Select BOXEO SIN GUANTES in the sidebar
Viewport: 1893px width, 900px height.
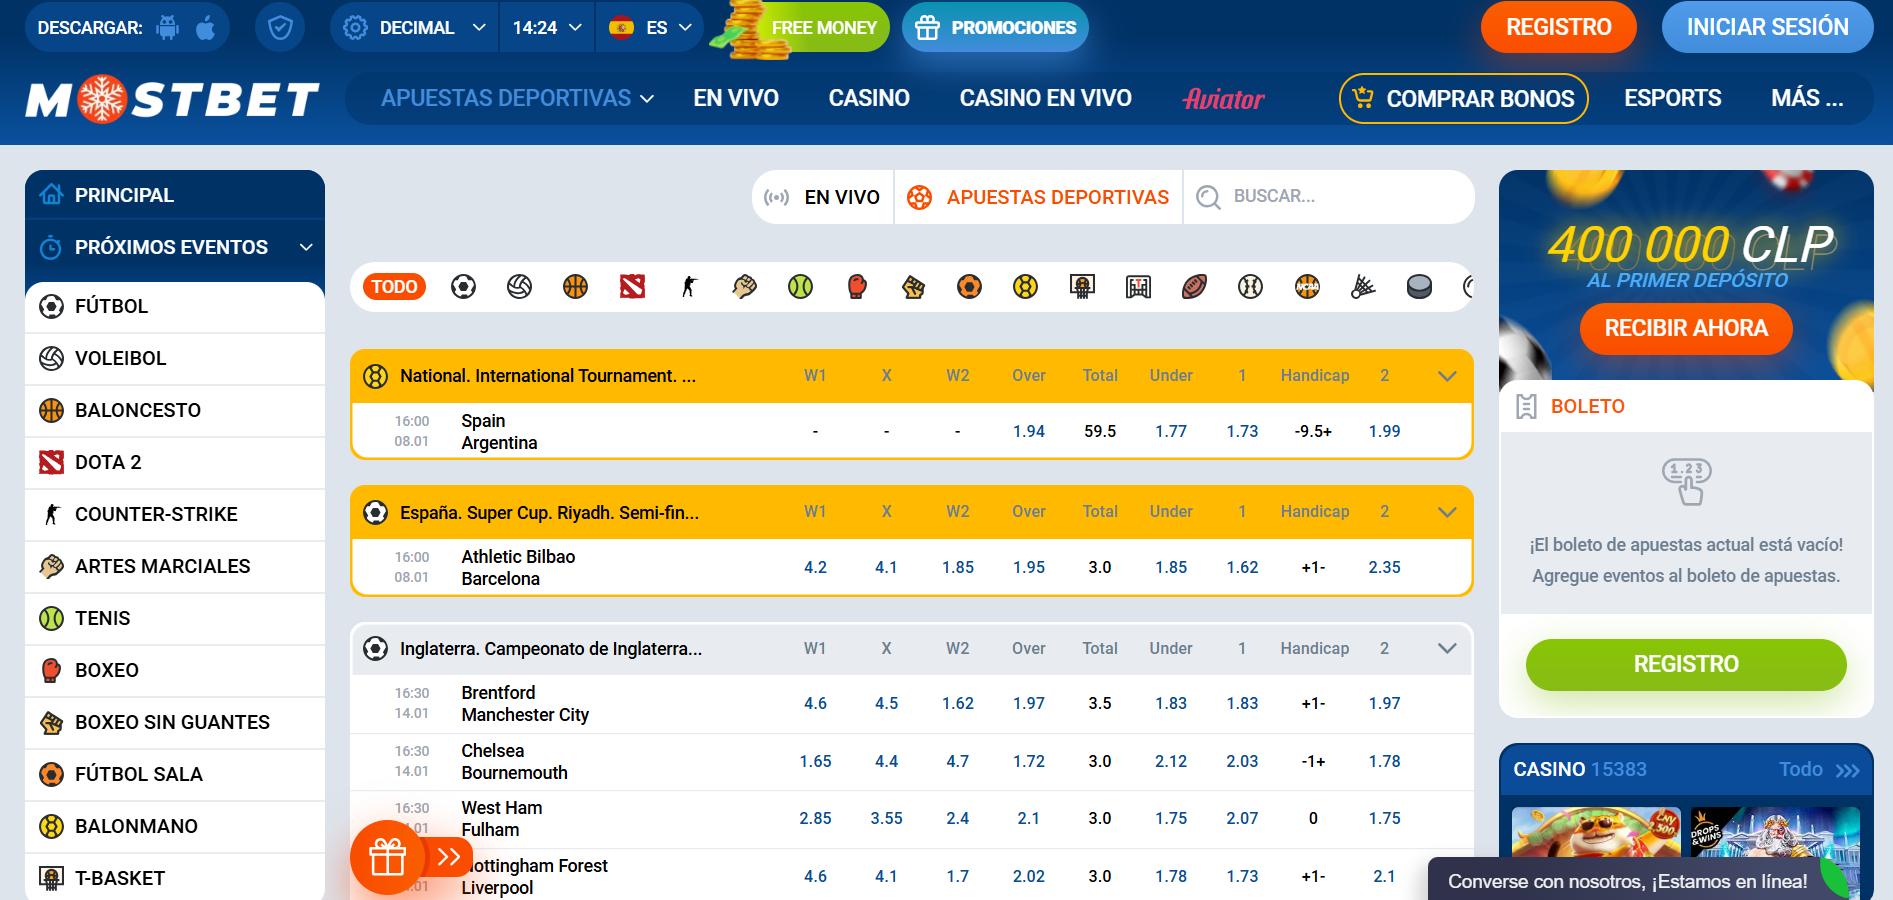click(175, 722)
